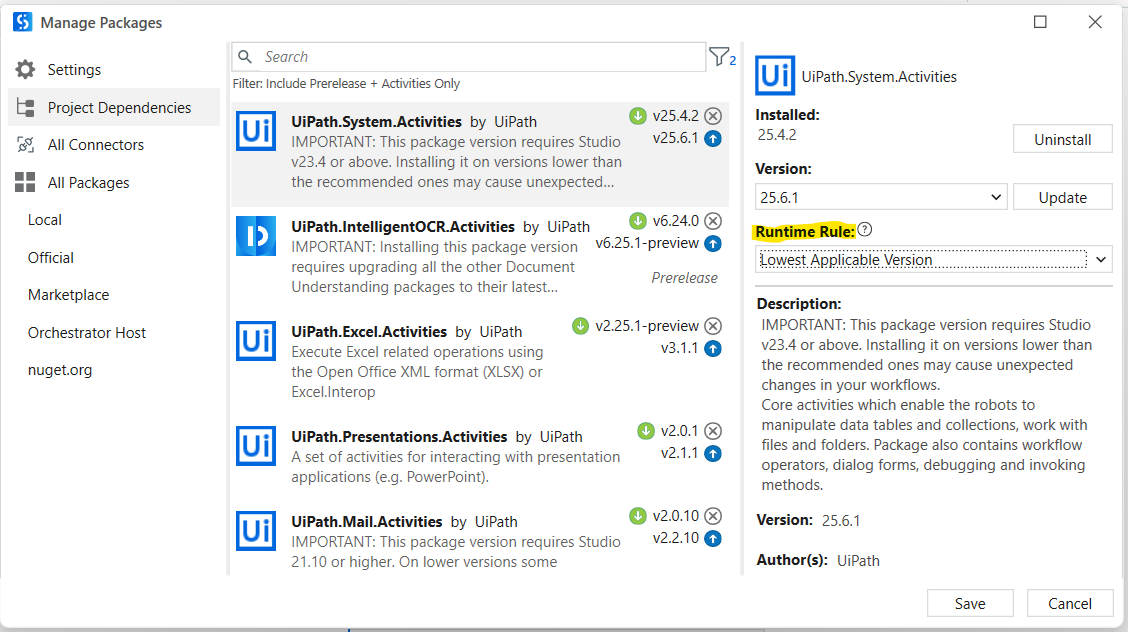Open the search filter funnel icon
Image resolution: width=1128 pixels, height=632 pixels.
(x=719, y=57)
